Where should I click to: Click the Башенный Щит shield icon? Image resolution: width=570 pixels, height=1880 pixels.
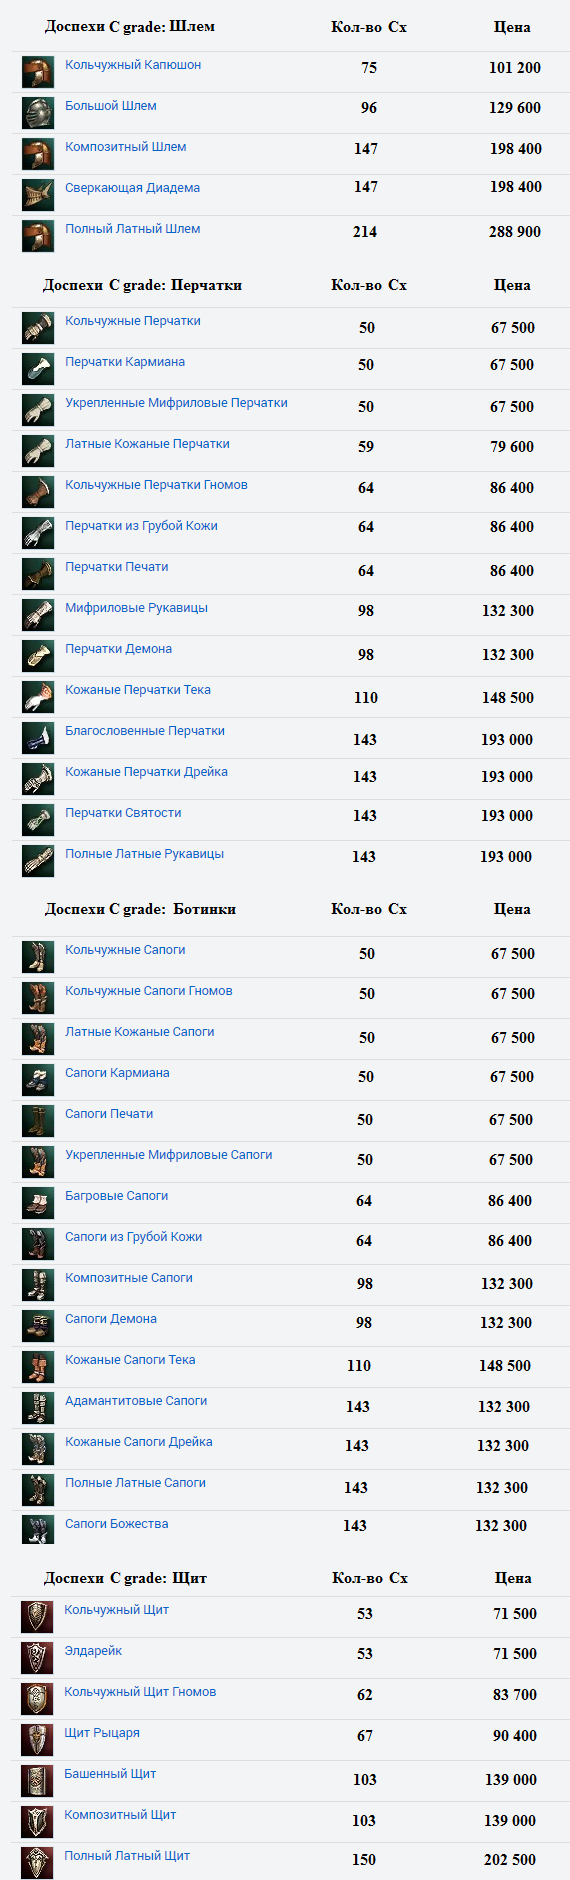tap(37, 1781)
